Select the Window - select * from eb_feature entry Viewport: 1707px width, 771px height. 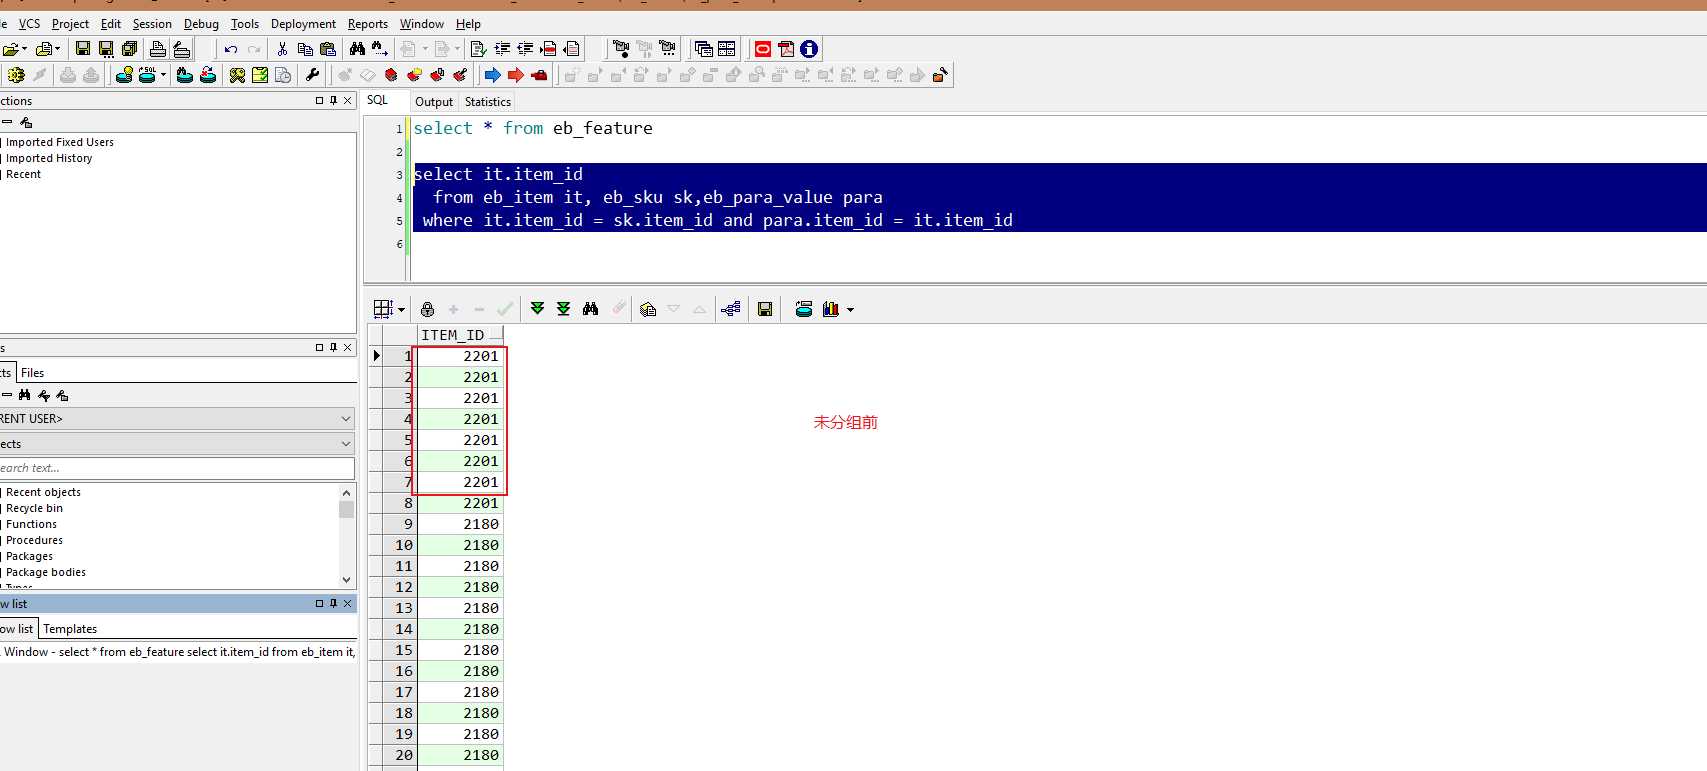pyautogui.click(x=178, y=652)
